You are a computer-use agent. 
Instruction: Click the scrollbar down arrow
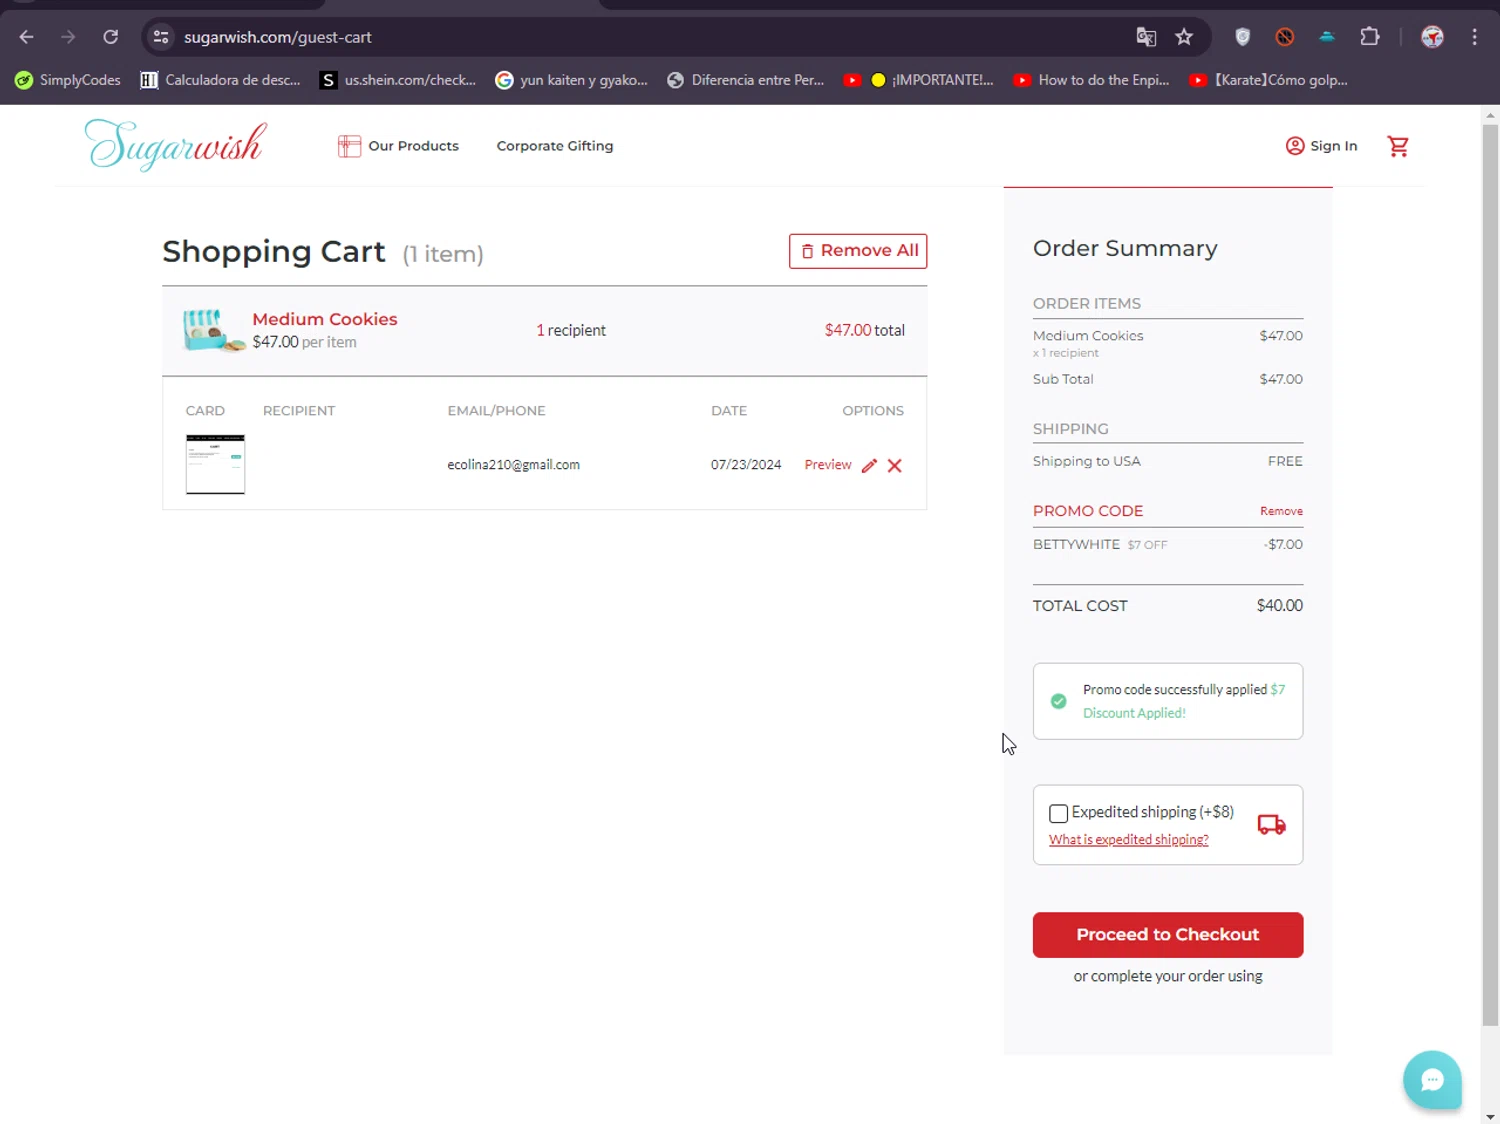point(1490,1116)
